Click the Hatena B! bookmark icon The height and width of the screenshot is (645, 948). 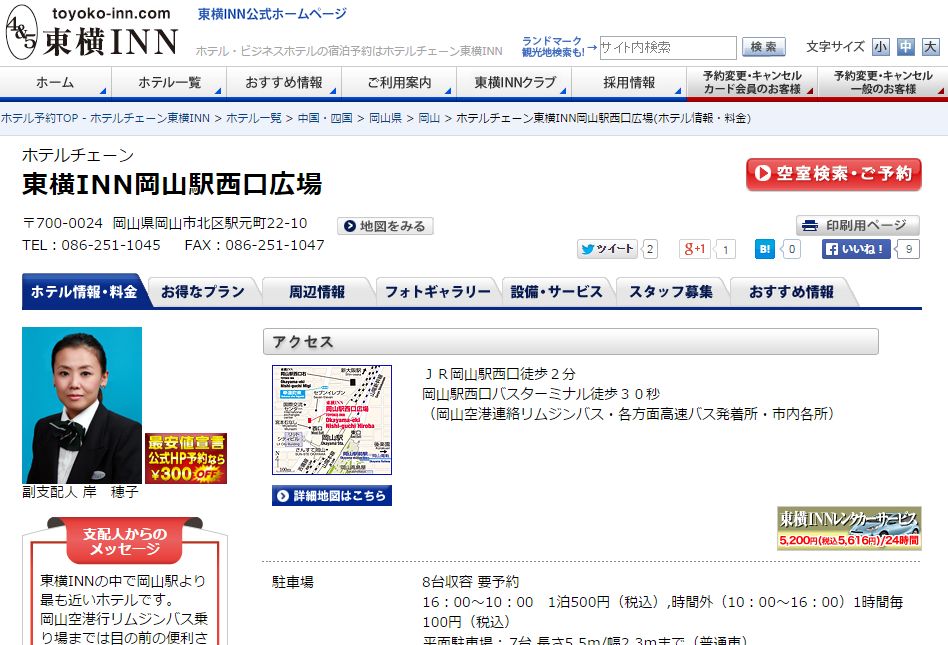(x=765, y=249)
